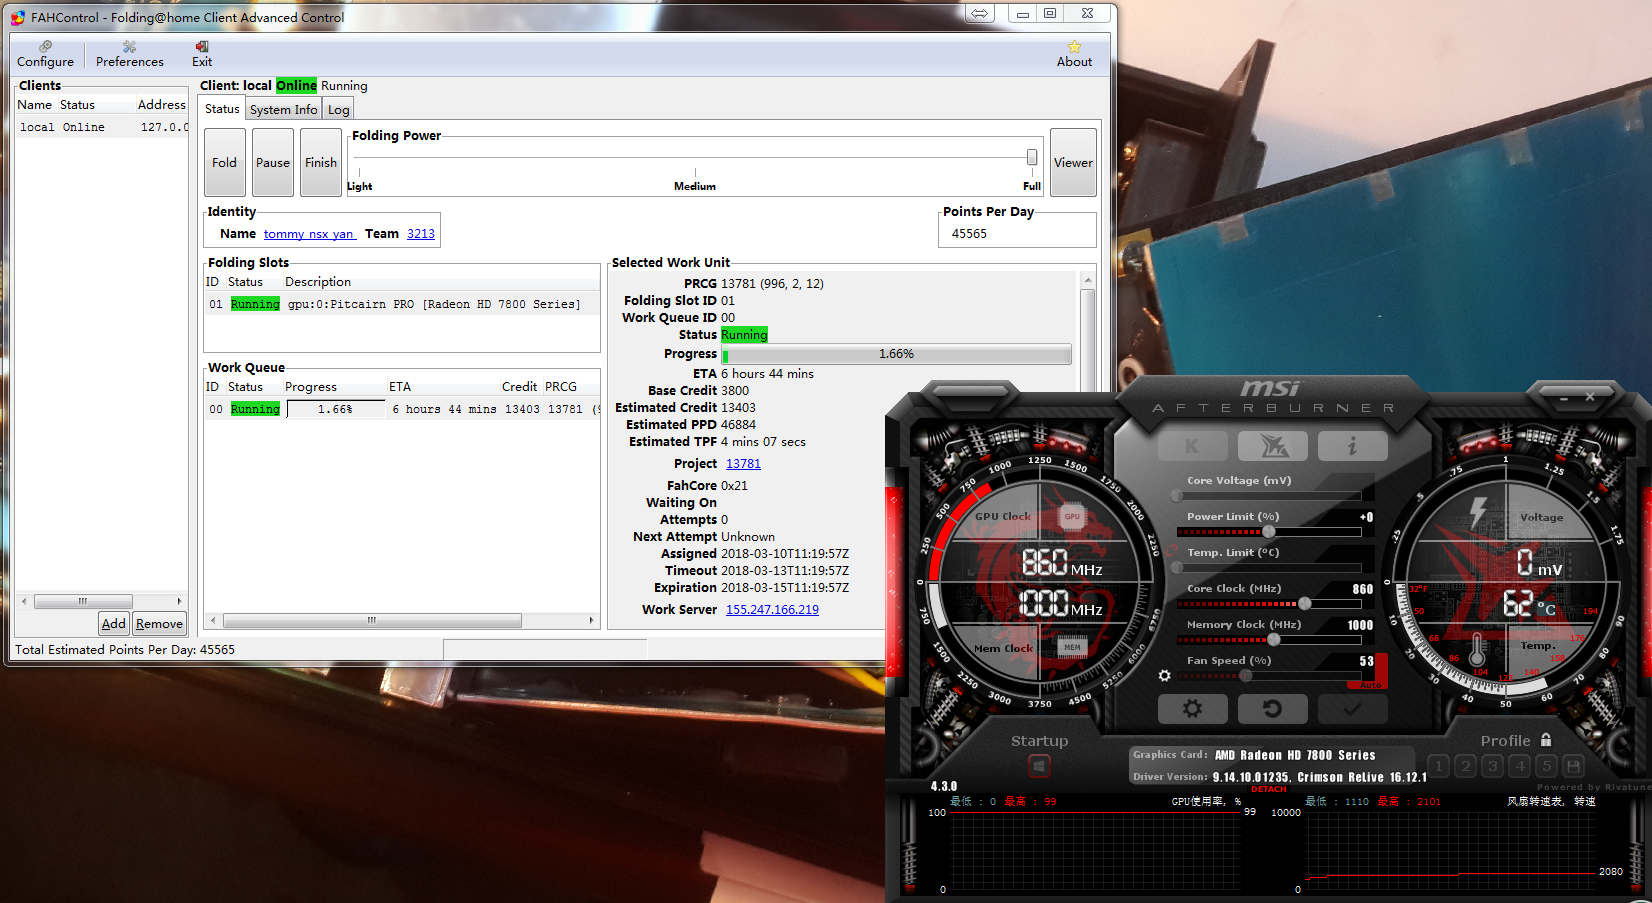Select folding slot 01 Pitcairn PRO row
Viewport: 1652px width, 903px height.
402,304
